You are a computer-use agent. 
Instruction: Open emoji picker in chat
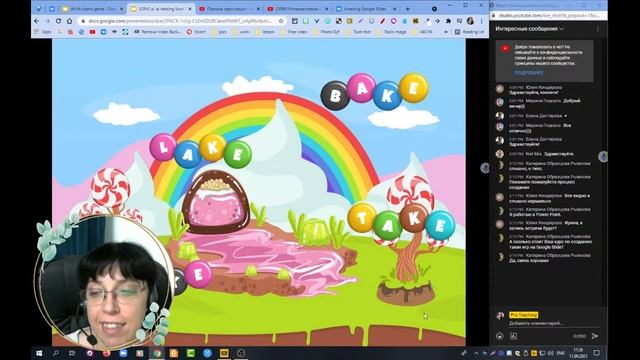tap(500, 336)
